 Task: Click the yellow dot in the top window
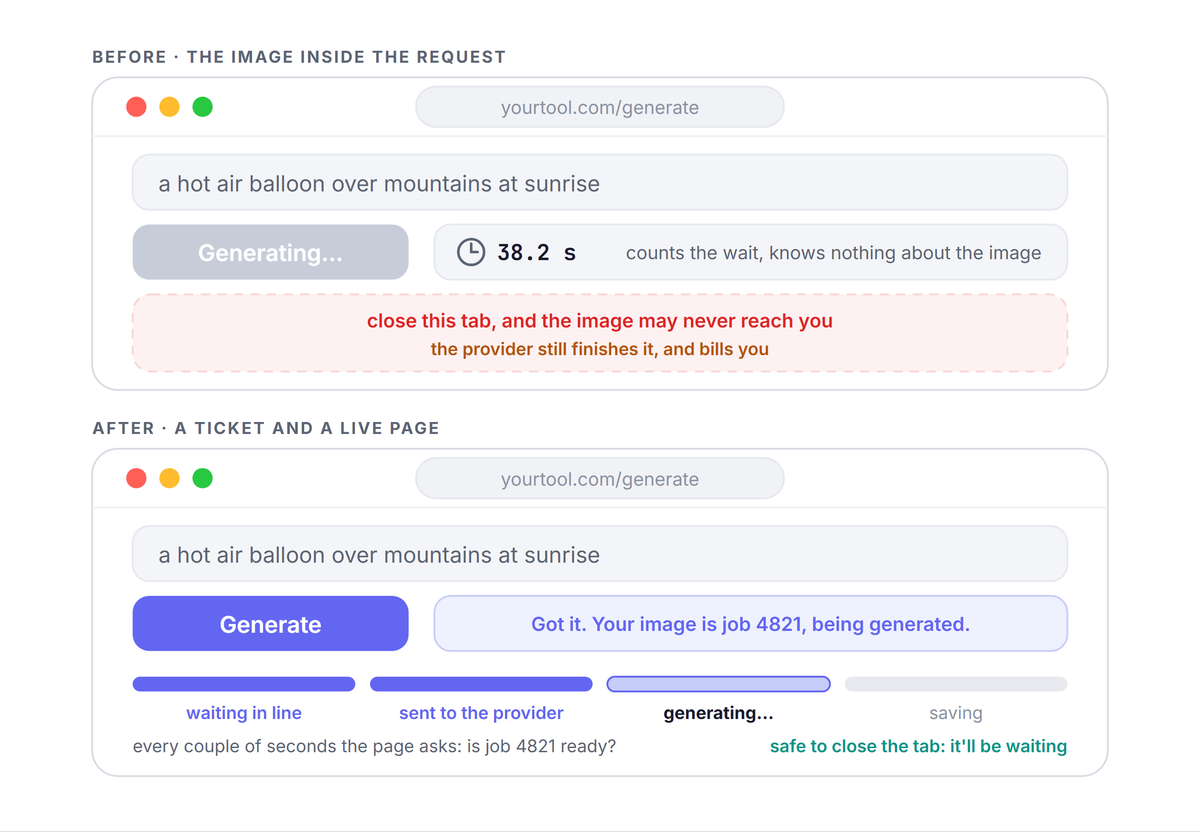coord(169,107)
